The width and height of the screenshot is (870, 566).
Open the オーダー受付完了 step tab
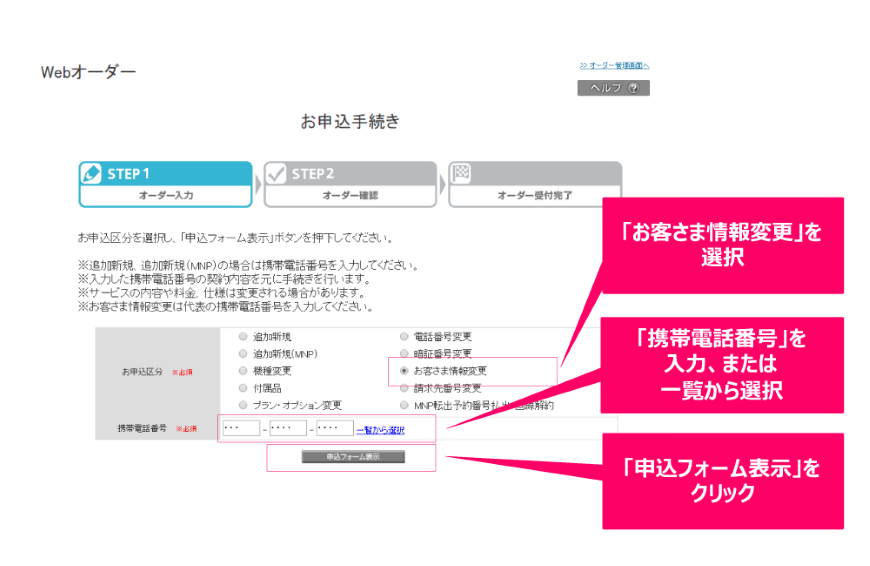[x=535, y=185]
